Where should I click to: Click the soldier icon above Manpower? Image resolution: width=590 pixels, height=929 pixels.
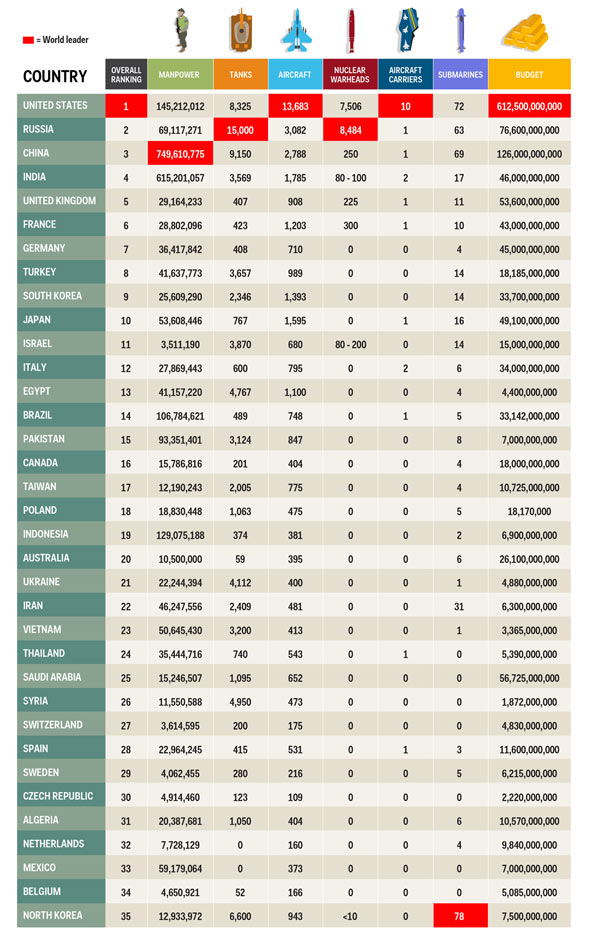(182, 31)
